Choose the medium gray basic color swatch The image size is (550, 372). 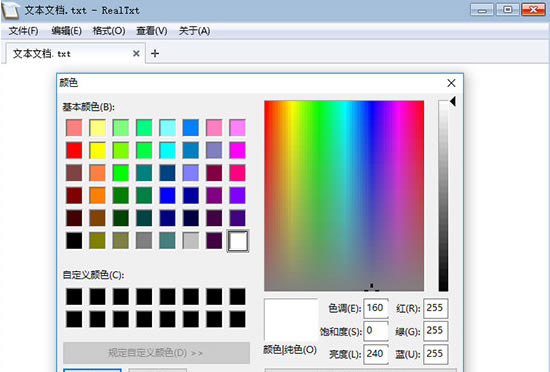pos(144,241)
